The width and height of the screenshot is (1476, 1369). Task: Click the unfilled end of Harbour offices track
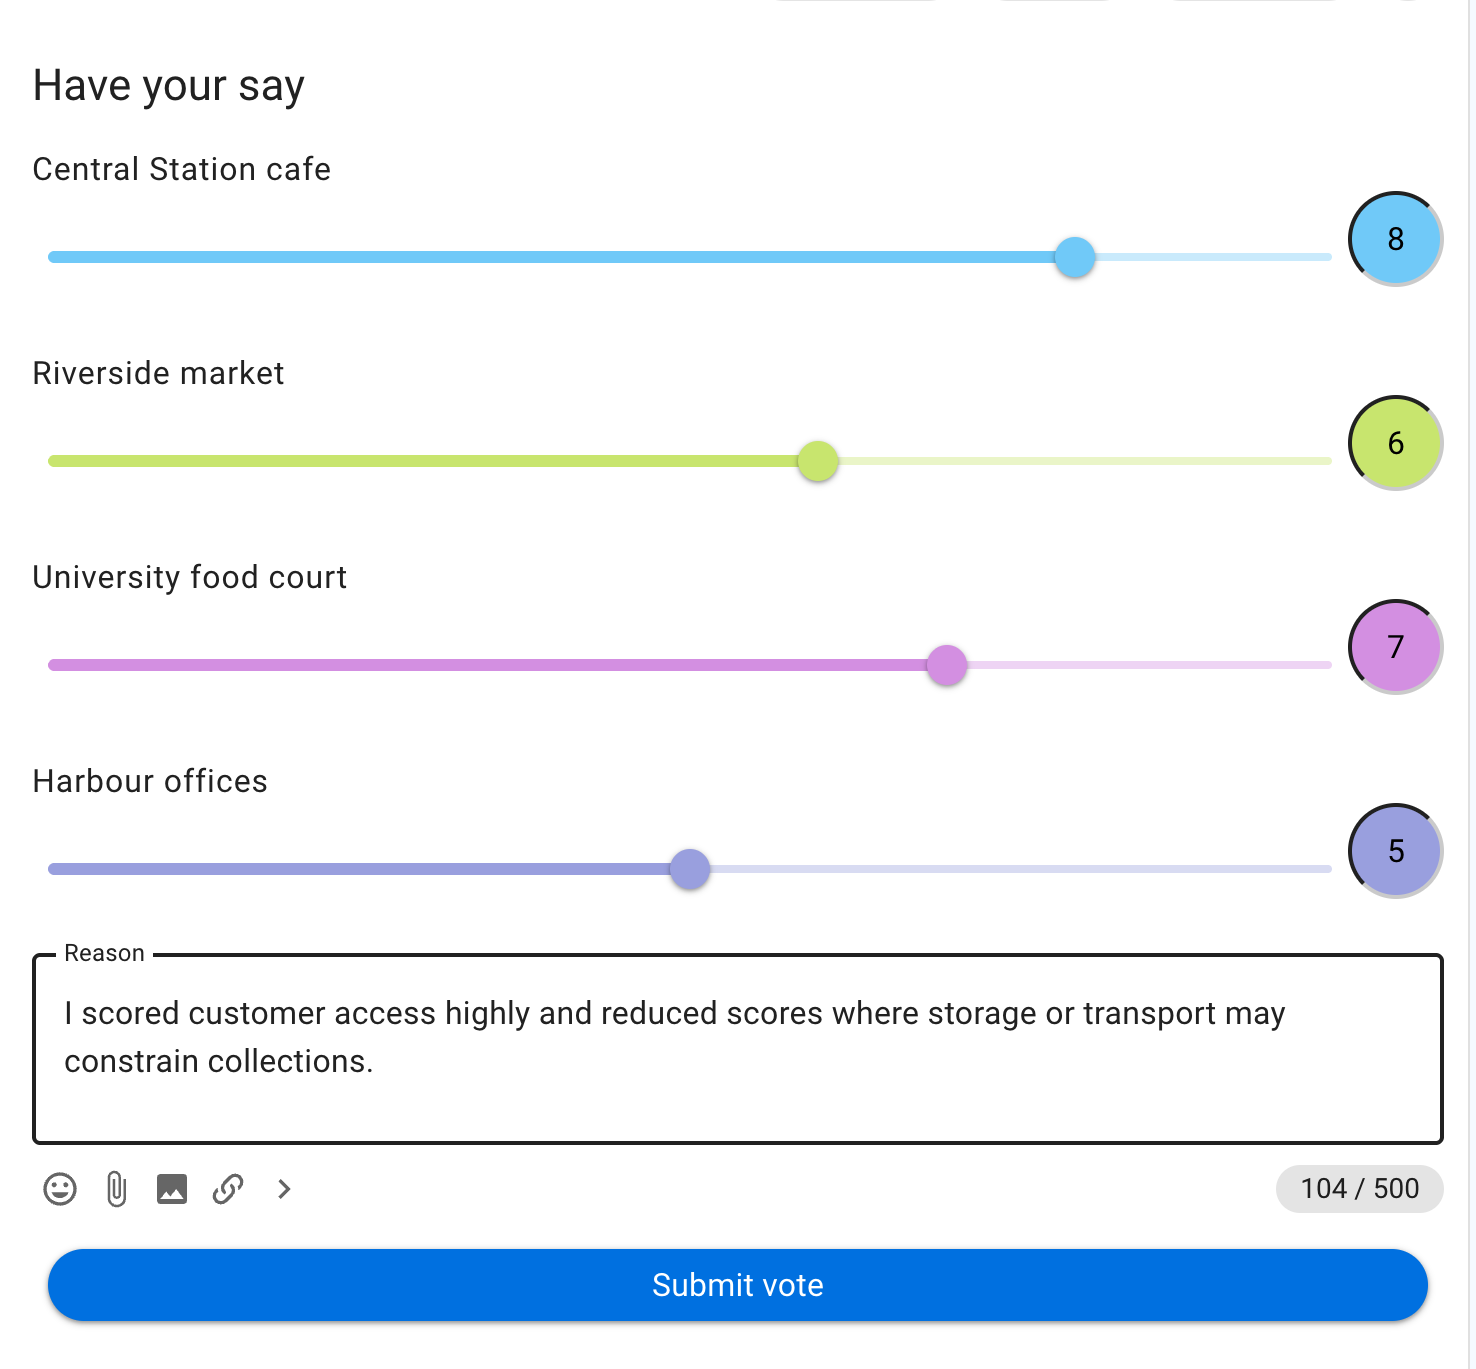click(x=1021, y=869)
